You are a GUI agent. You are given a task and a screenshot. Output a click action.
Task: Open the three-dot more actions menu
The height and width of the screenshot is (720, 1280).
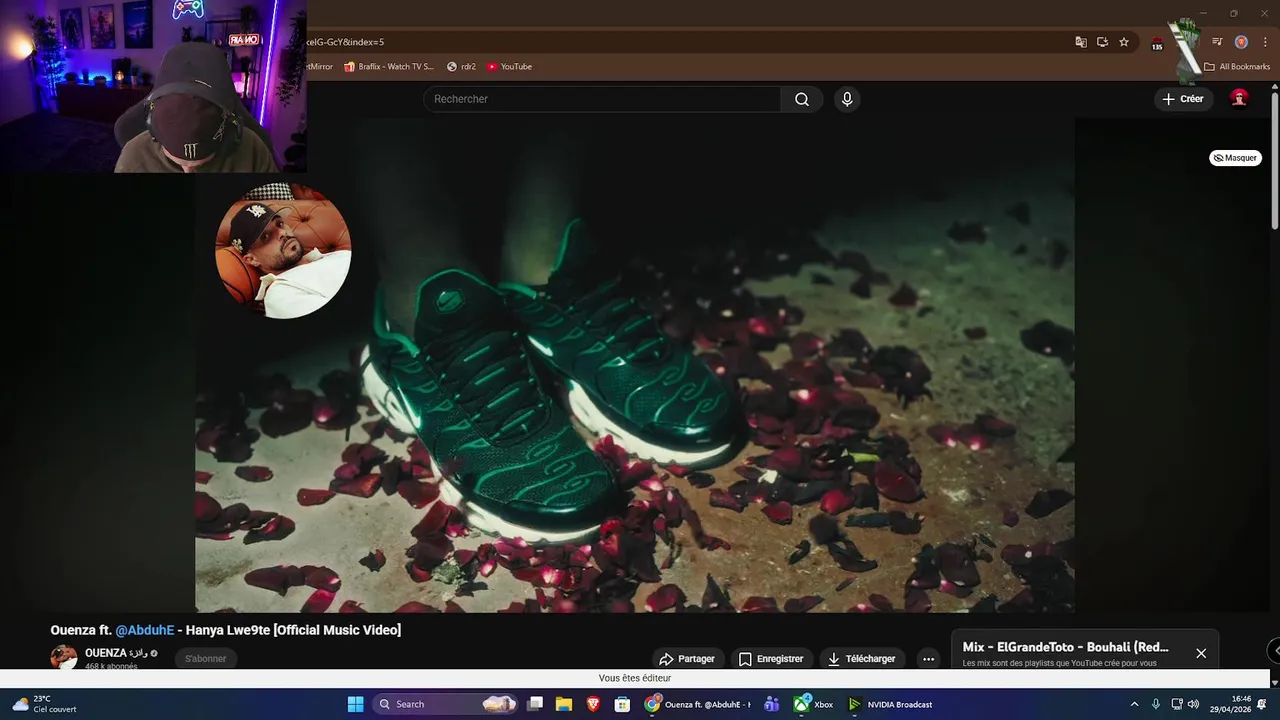(x=928, y=659)
